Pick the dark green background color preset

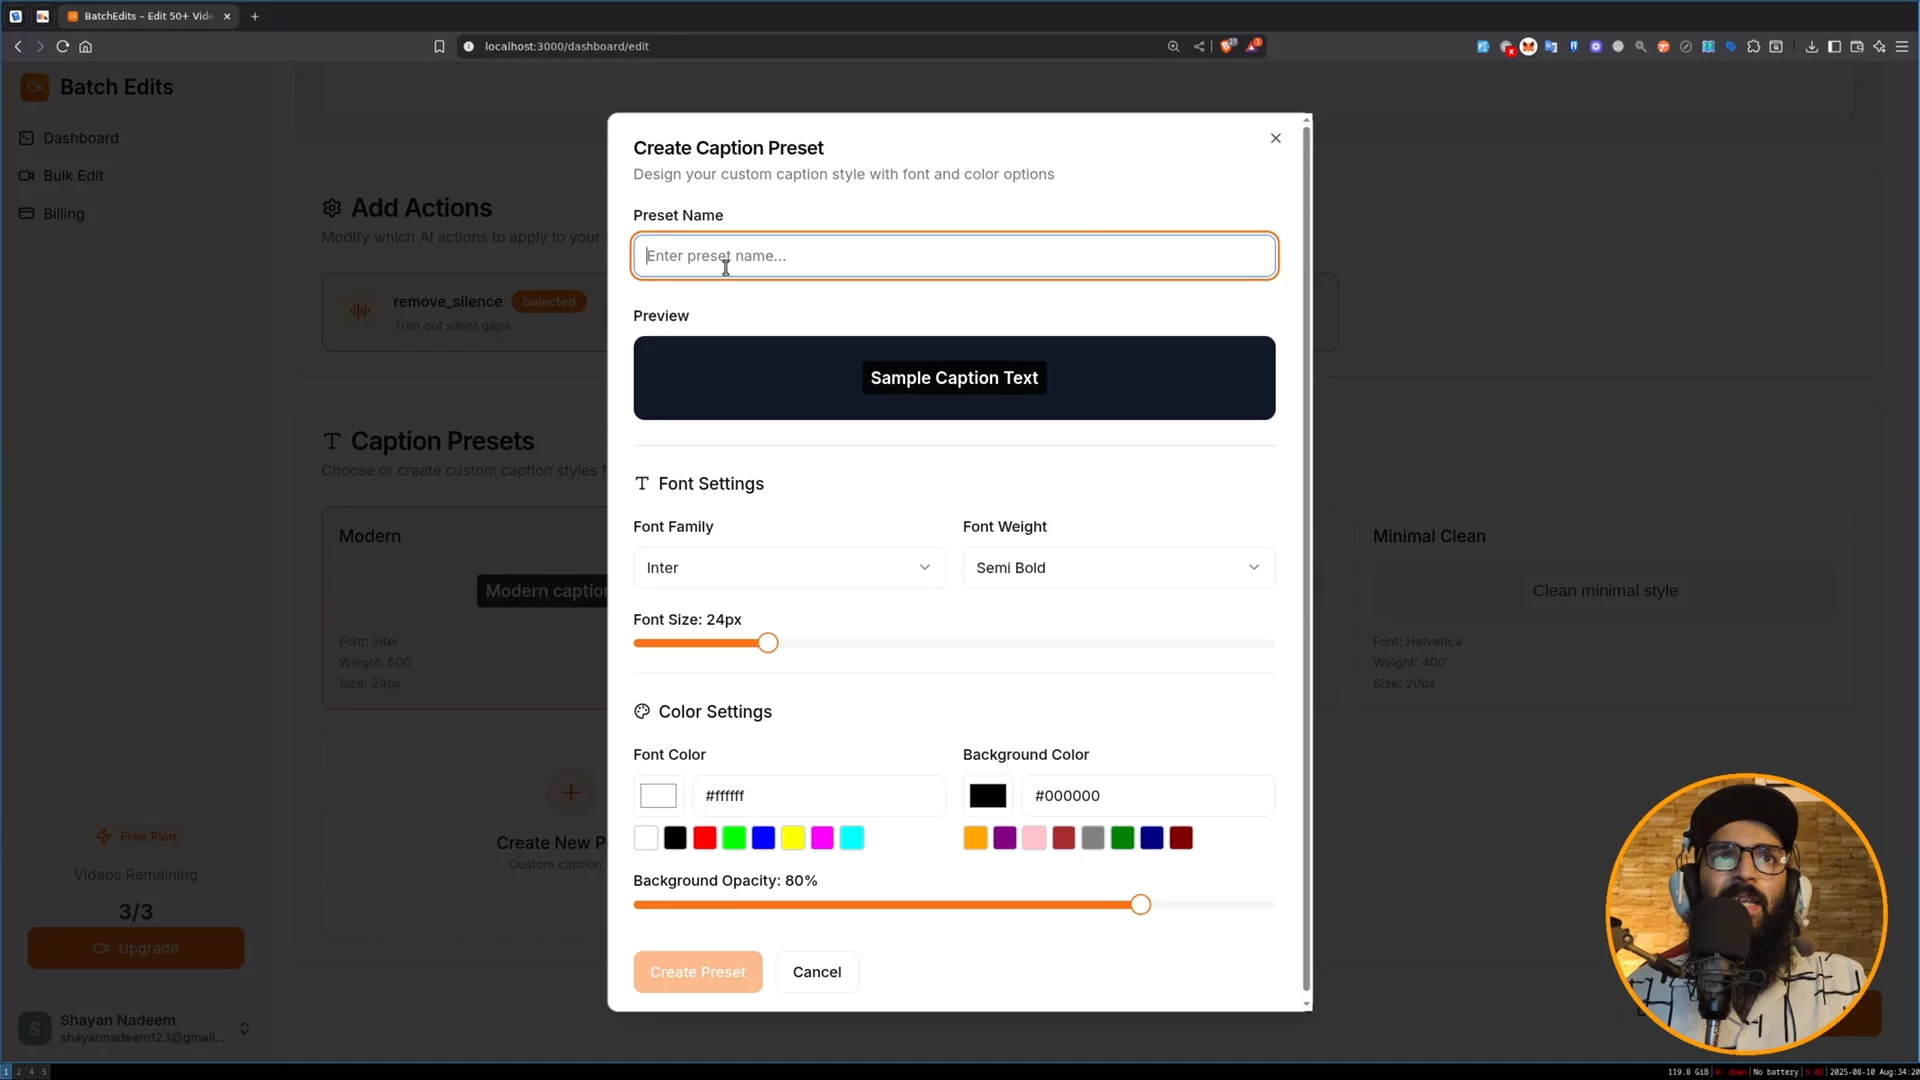click(x=1122, y=838)
